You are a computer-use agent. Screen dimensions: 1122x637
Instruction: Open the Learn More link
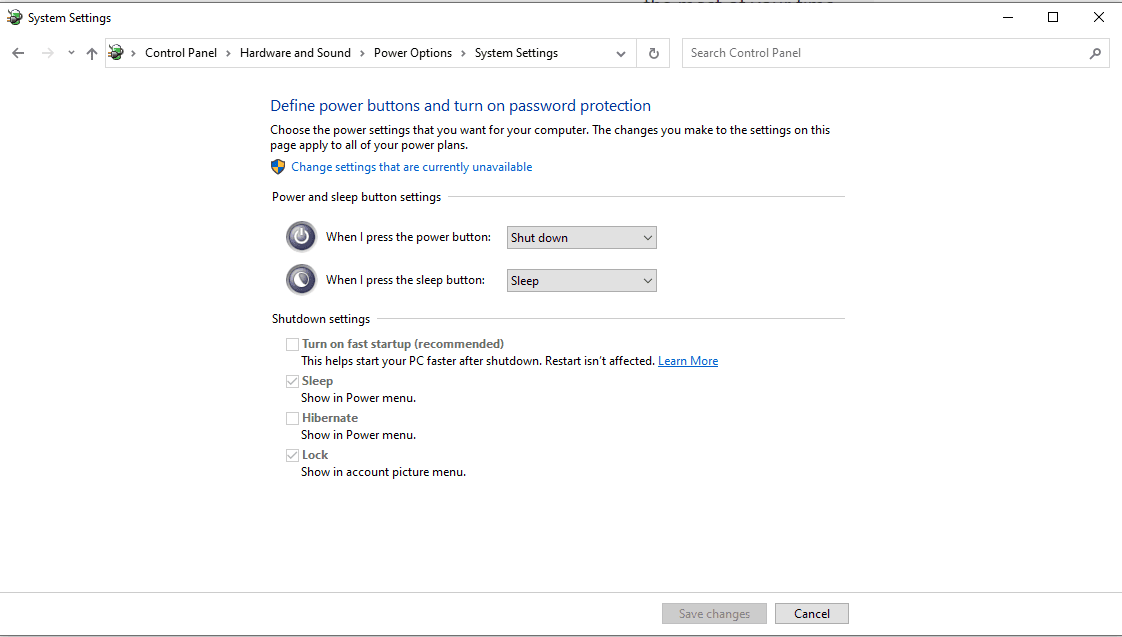pyautogui.click(x=688, y=361)
